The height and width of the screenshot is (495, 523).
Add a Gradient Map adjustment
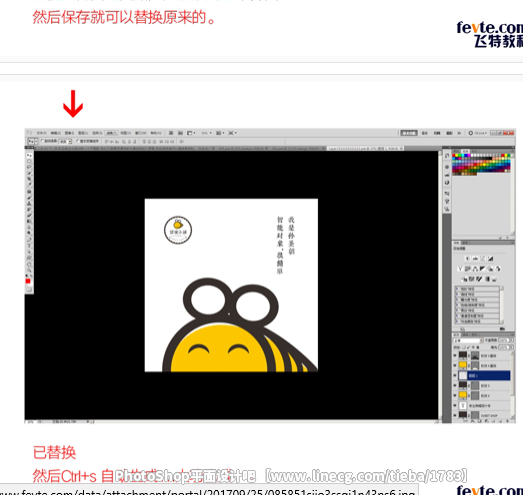487,279
